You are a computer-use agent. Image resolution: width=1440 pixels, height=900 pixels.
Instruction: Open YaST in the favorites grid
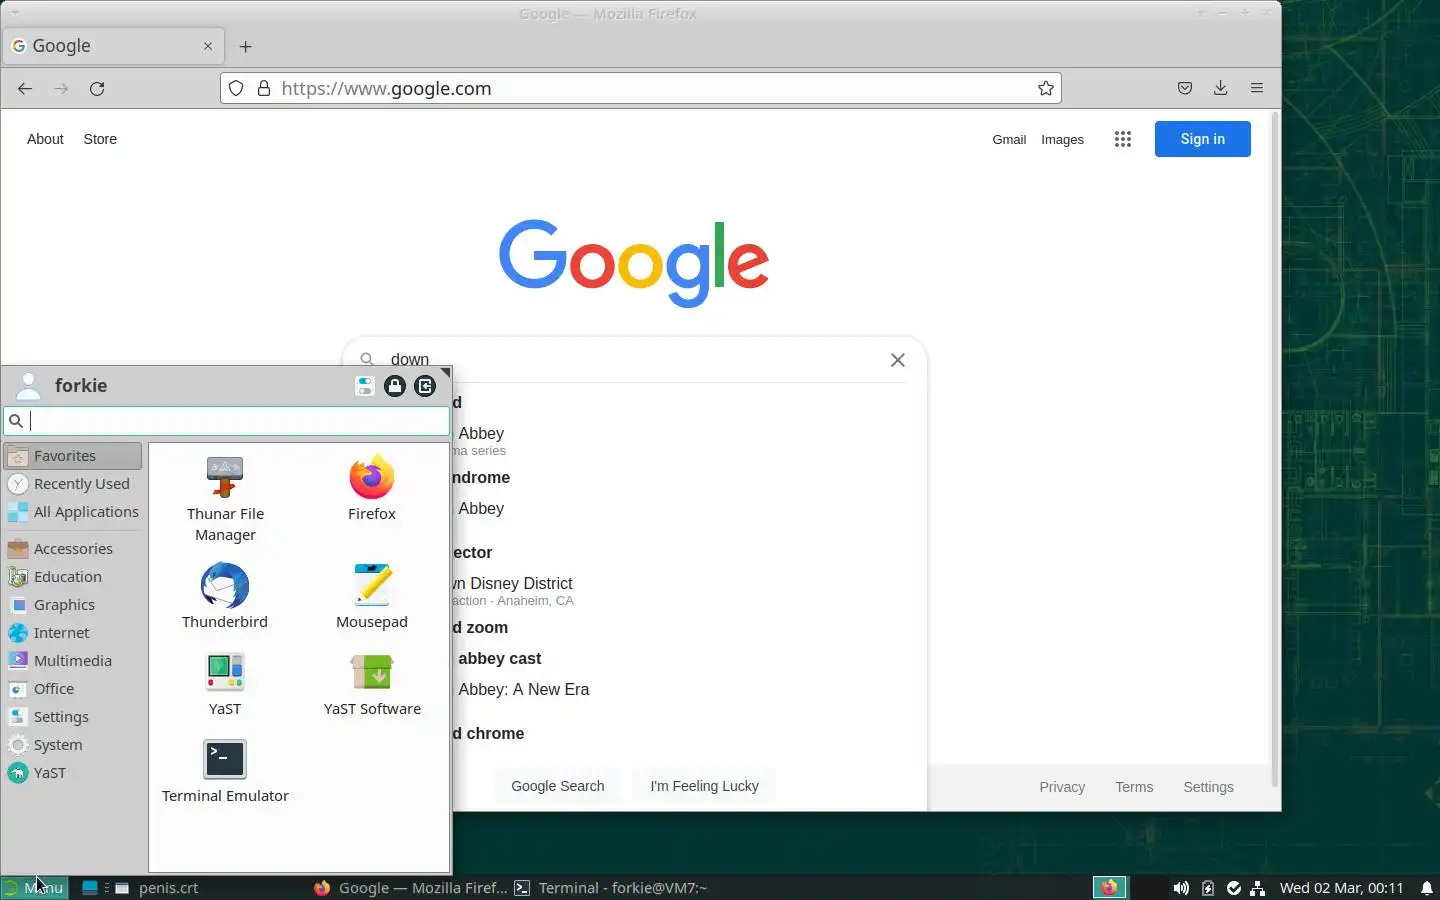click(x=225, y=684)
